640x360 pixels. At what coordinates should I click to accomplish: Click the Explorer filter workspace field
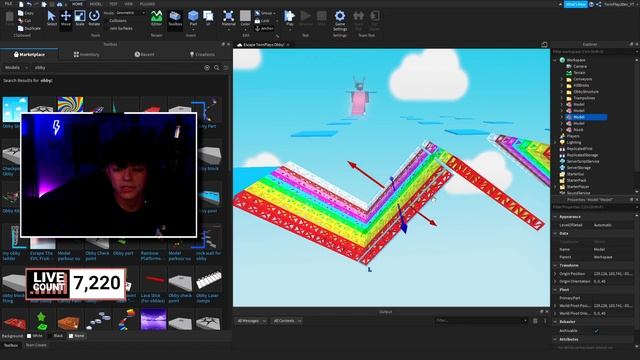click(x=594, y=52)
